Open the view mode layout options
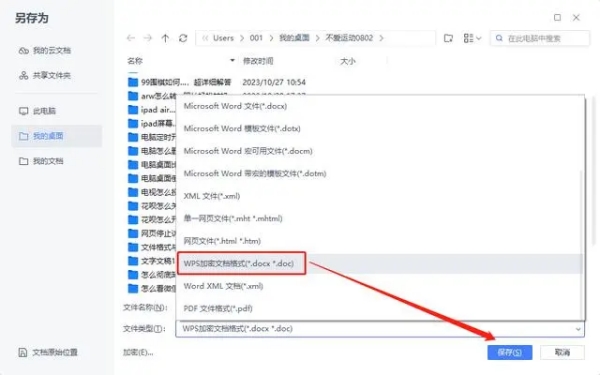The width and height of the screenshot is (600, 375). [x=472, y=38]
